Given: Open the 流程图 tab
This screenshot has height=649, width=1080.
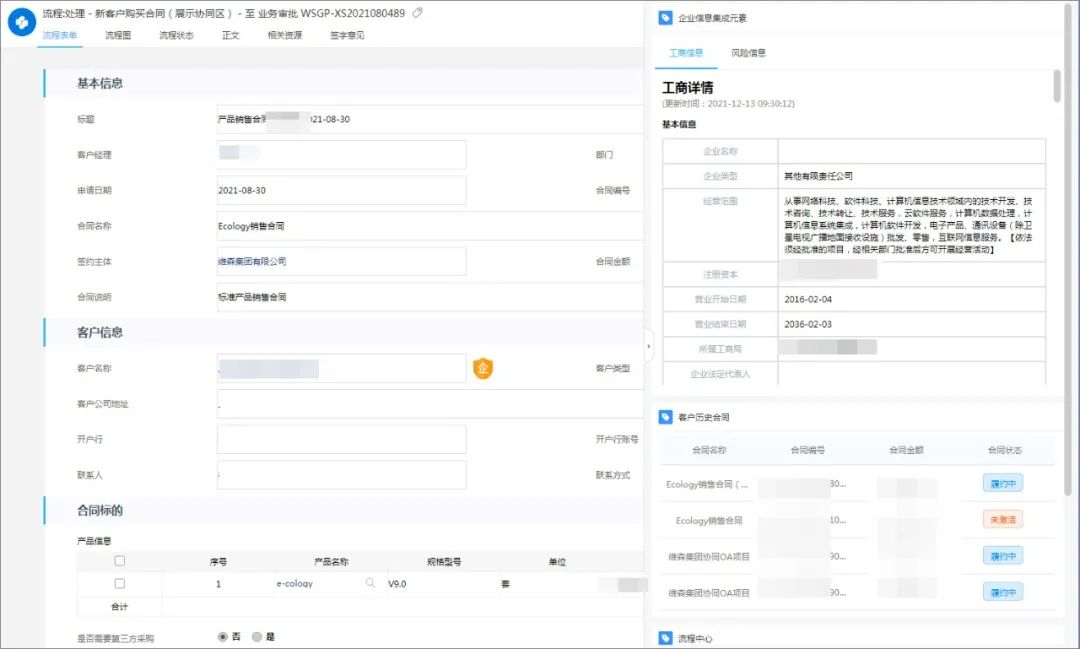Looking at the screenshot, I should 118,35.
